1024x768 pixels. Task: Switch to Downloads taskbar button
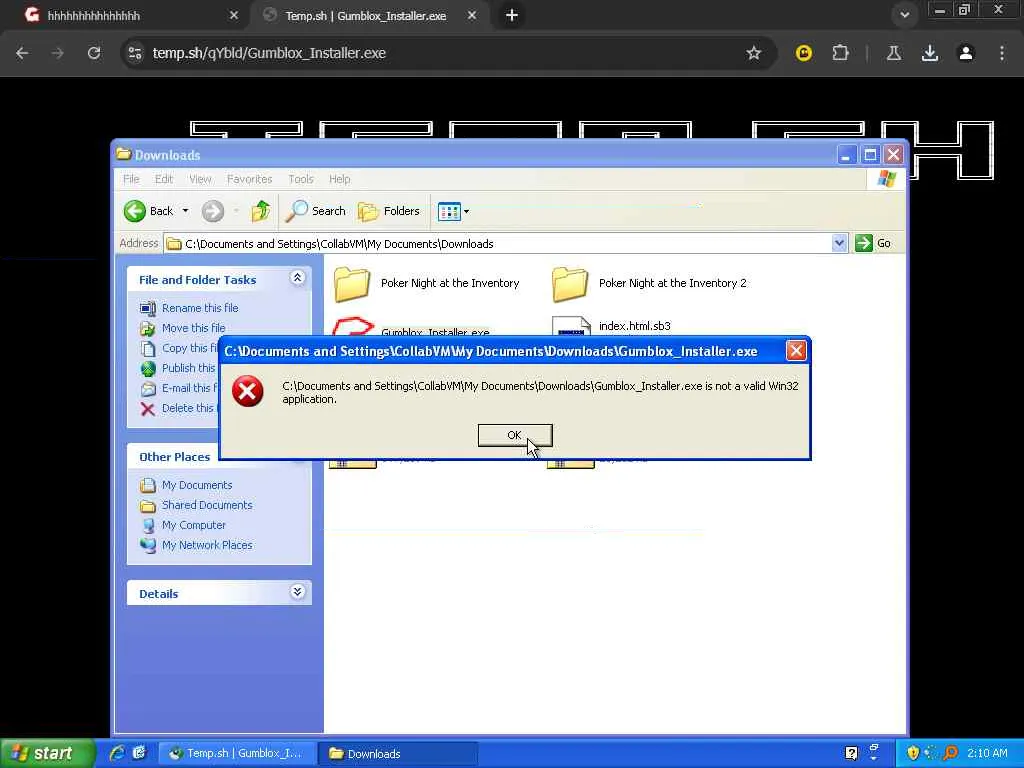[398, 754]
